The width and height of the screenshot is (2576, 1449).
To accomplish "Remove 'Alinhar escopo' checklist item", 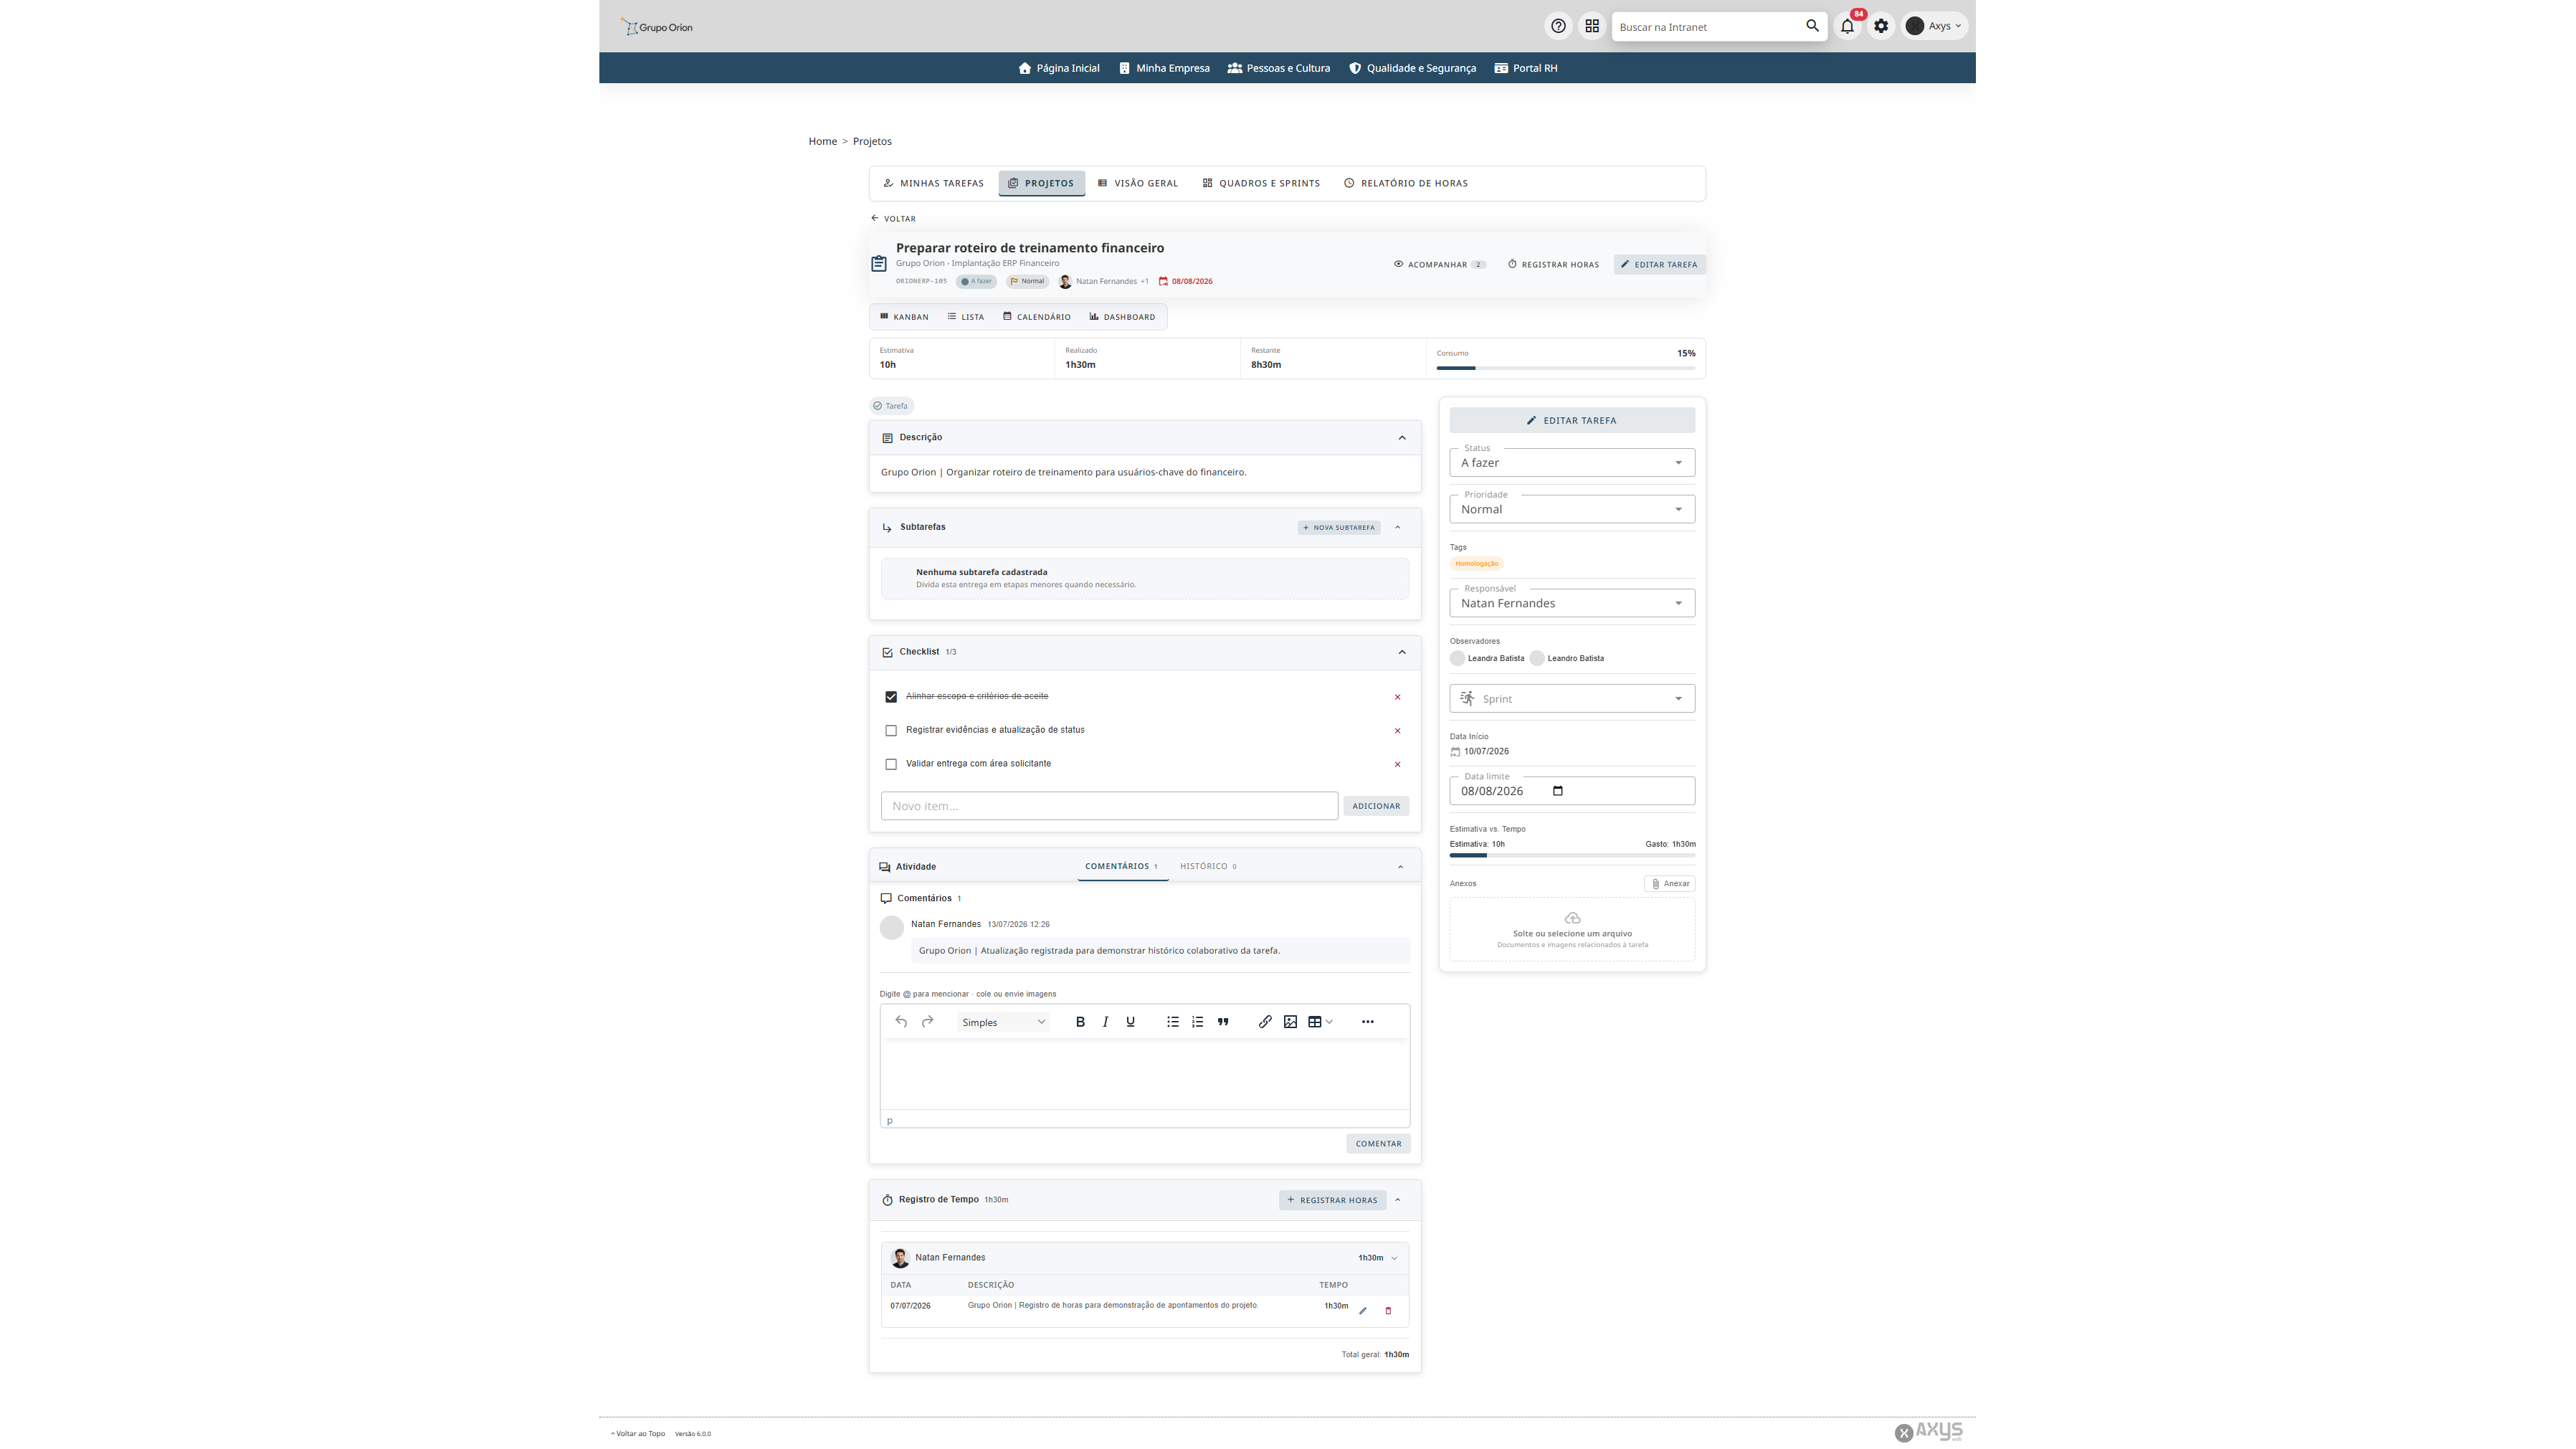I will click(1397, 697).
